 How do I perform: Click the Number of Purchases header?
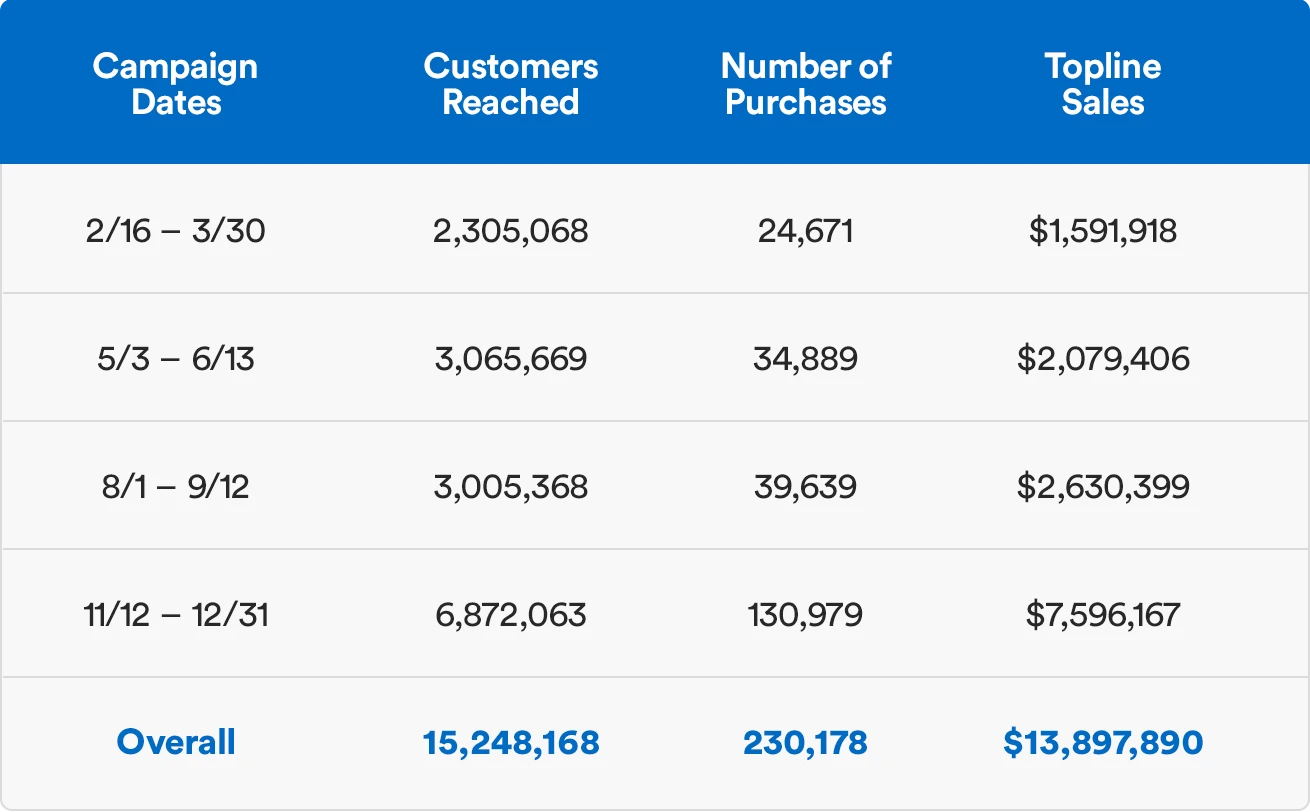[x=805, y=84]
